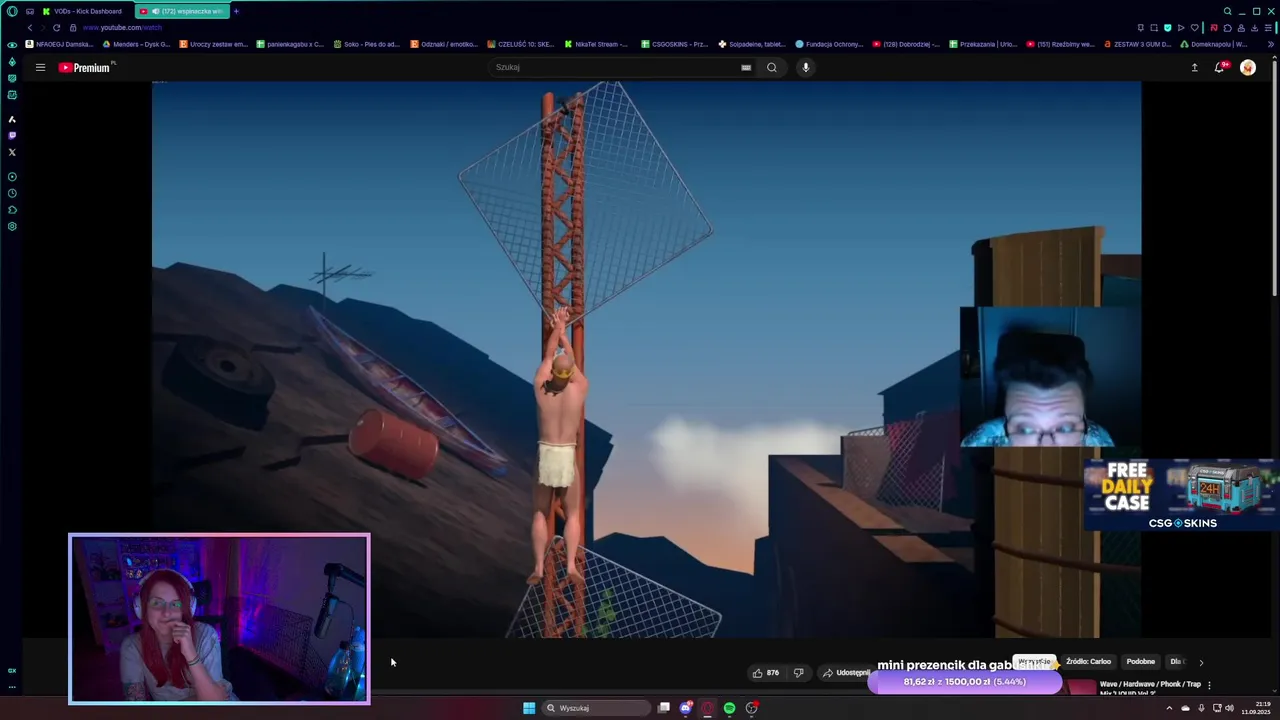Screen dimensions: 1280x720
Task: Open the sidebar history clock icon
Action: [12, 193]
